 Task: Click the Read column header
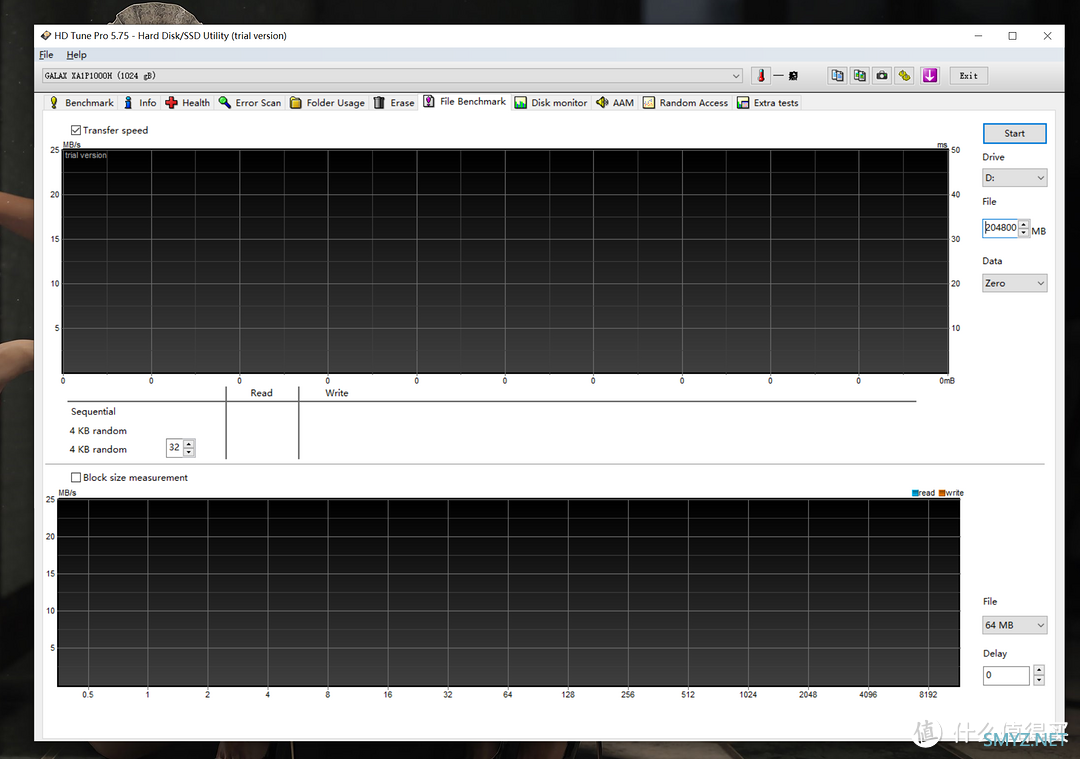(x=261, y=393)
